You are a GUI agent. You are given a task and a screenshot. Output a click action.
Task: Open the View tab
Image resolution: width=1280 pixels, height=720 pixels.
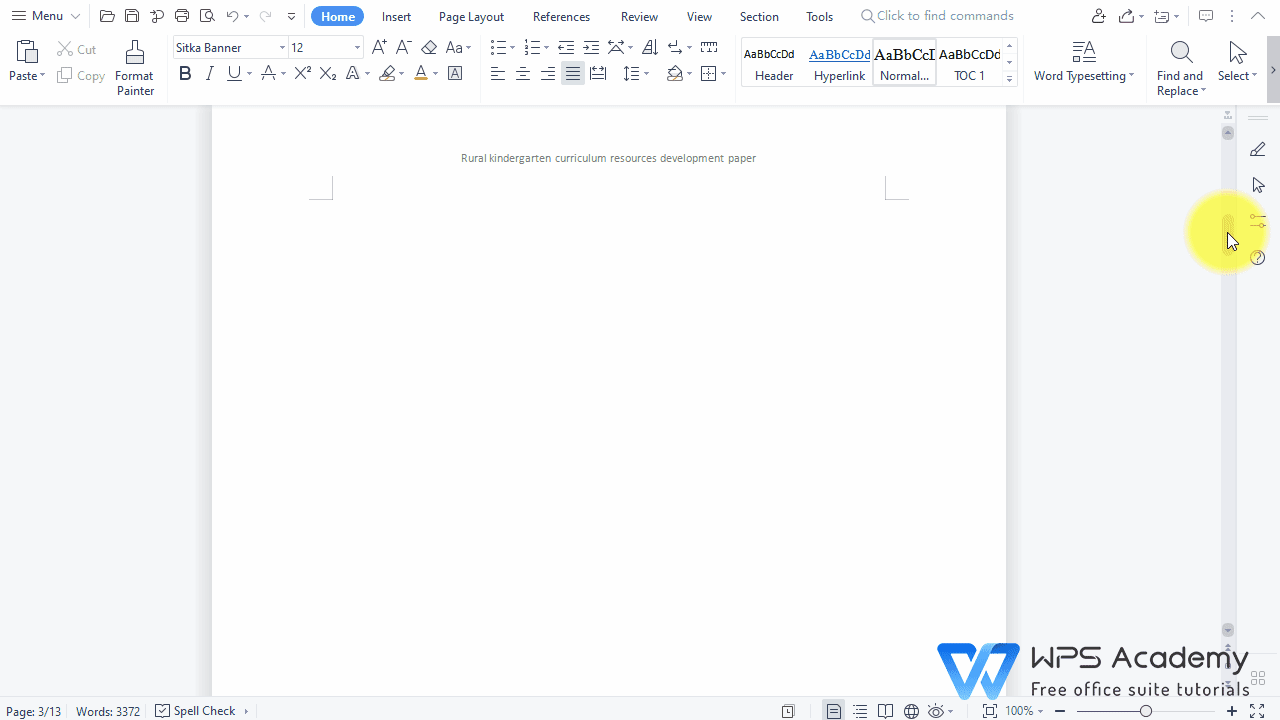699,16
